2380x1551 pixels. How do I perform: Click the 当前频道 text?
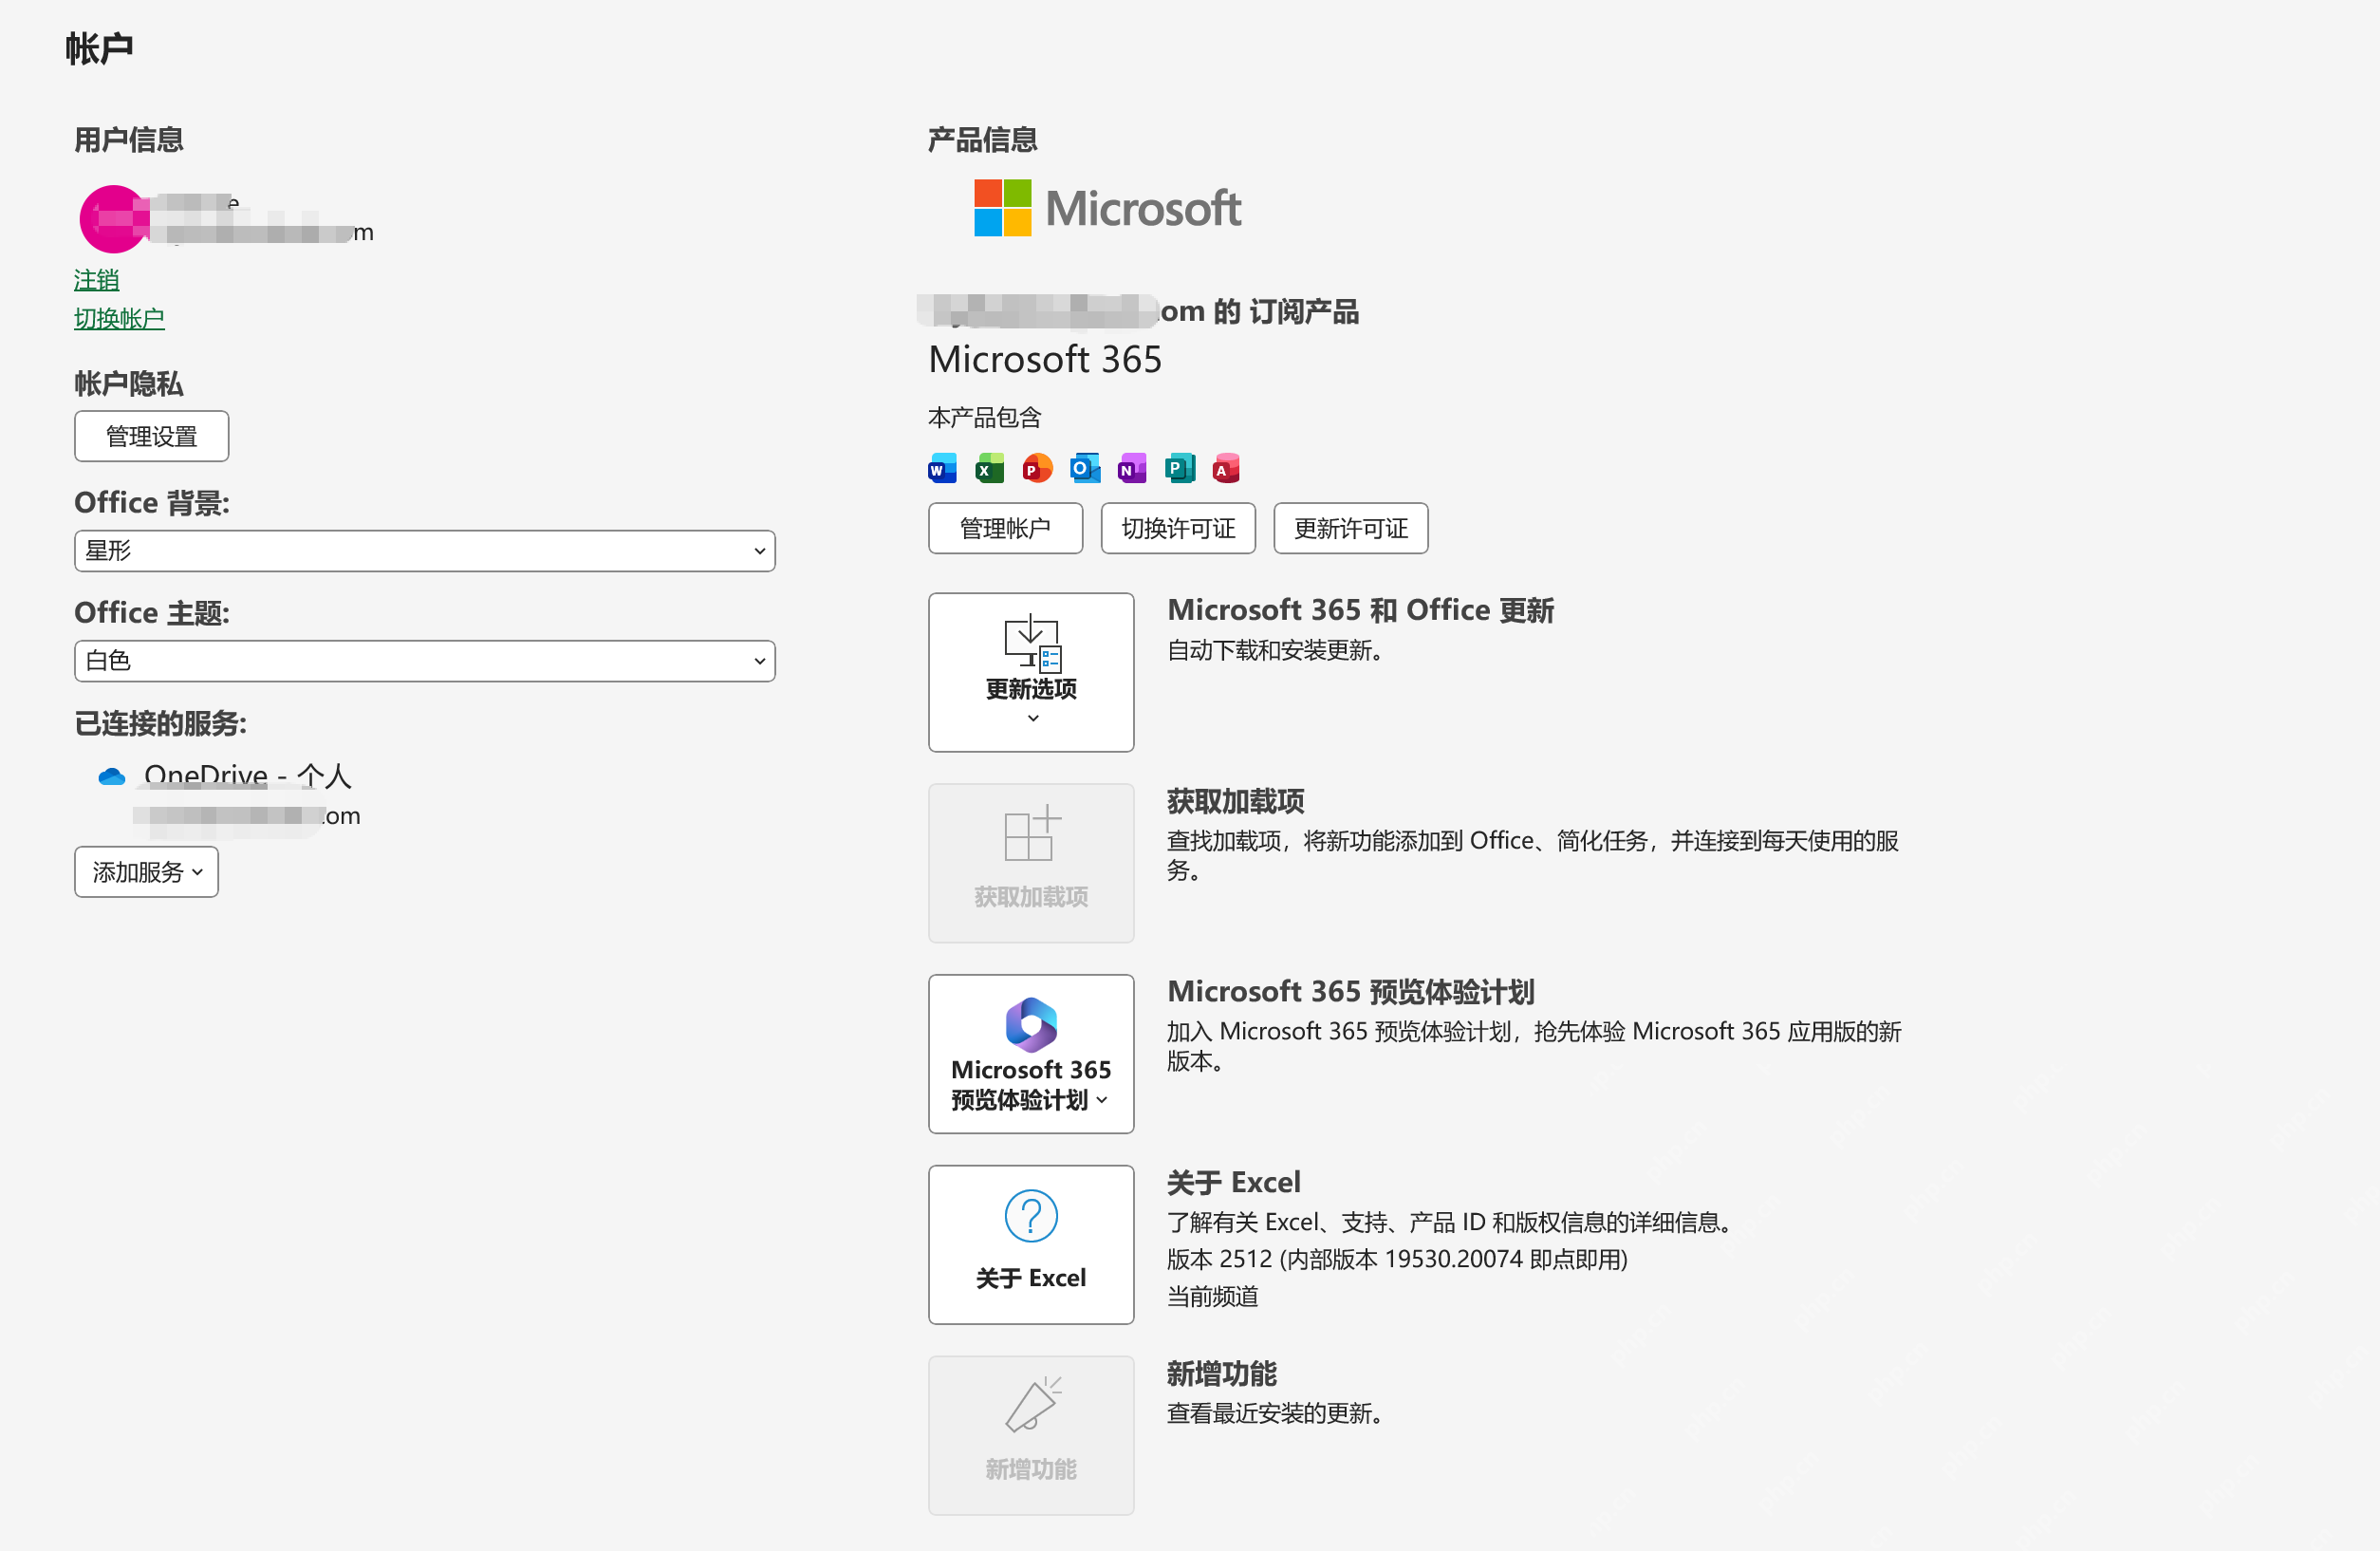(1213, 1297)
